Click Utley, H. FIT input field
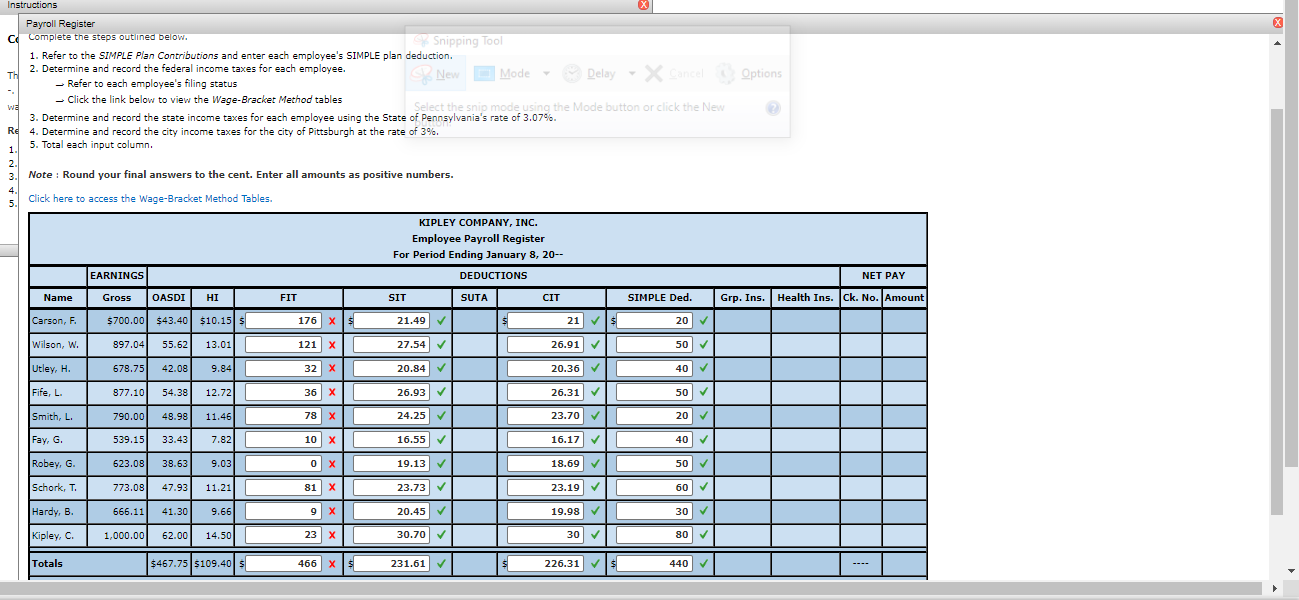The image size is (1299, 600). pyautogui.click(x=284, y=368)
